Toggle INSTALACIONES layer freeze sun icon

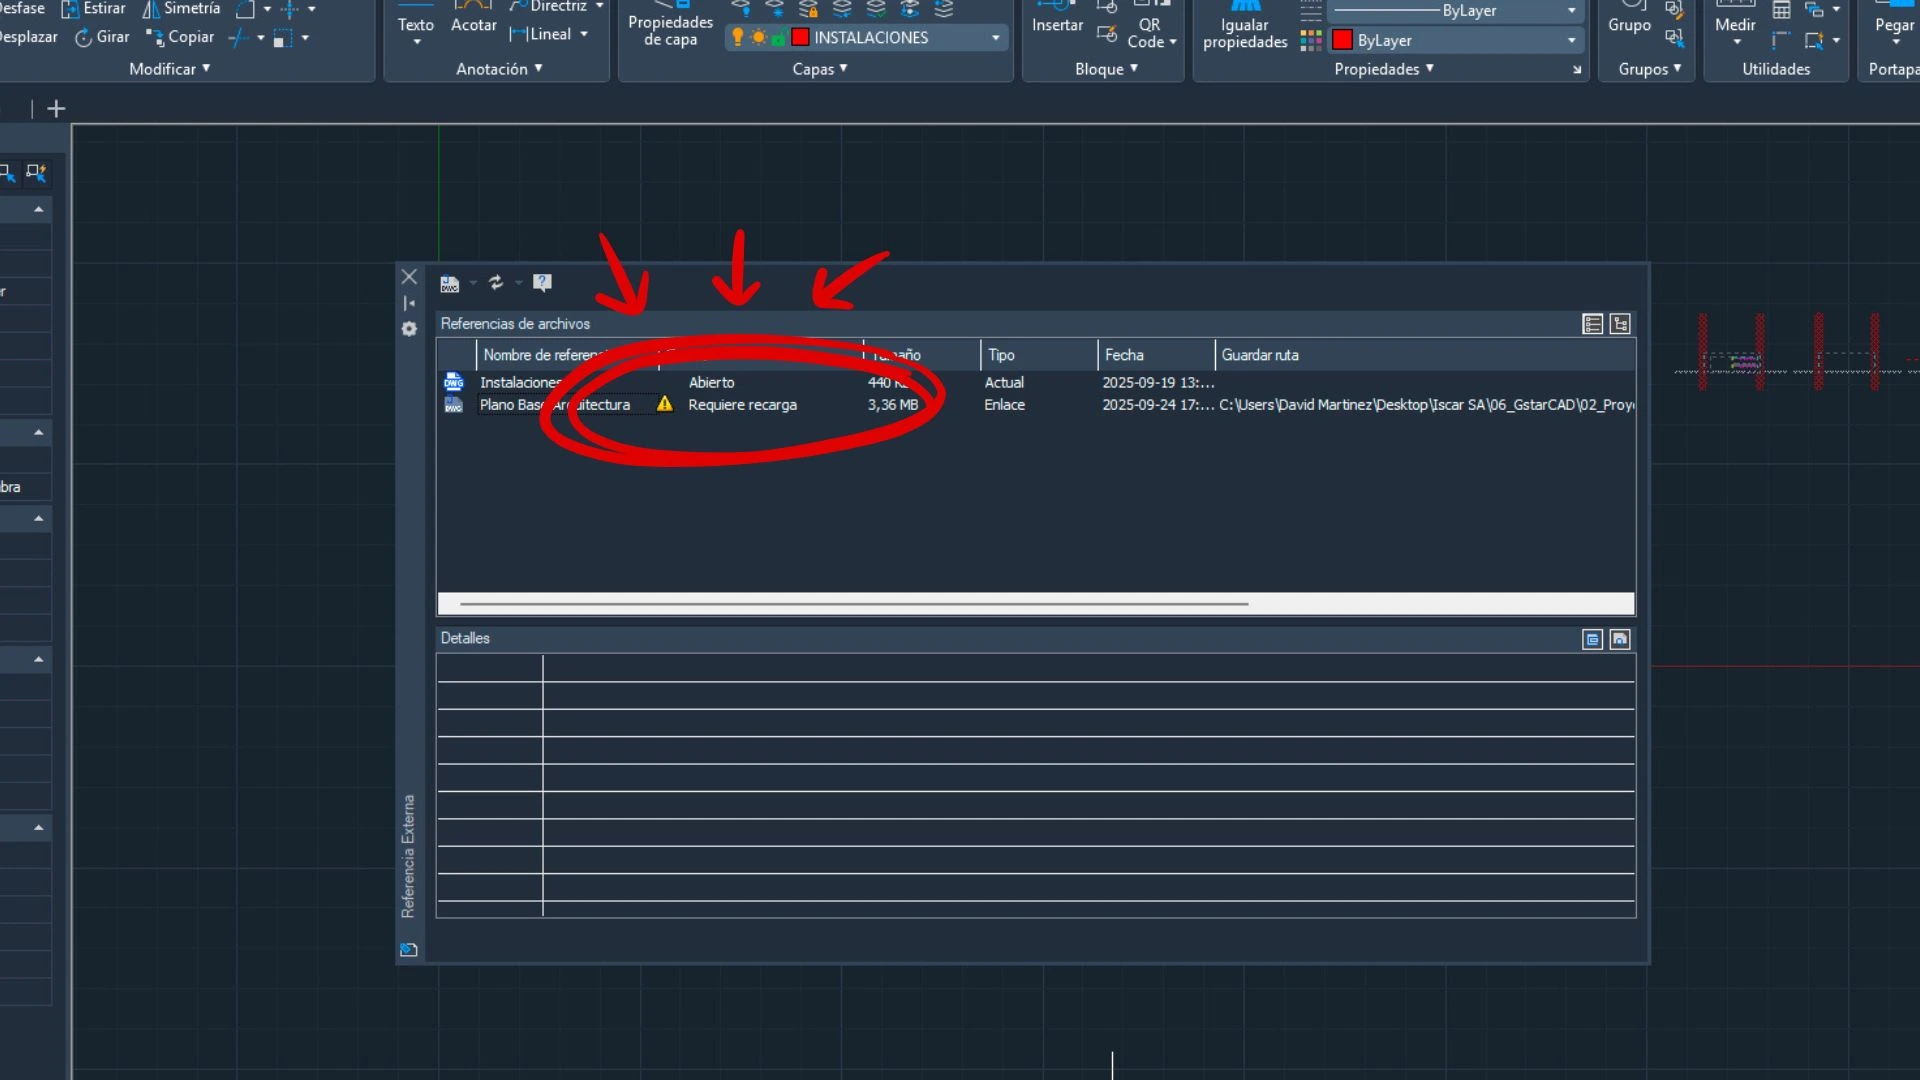(758, 37)
